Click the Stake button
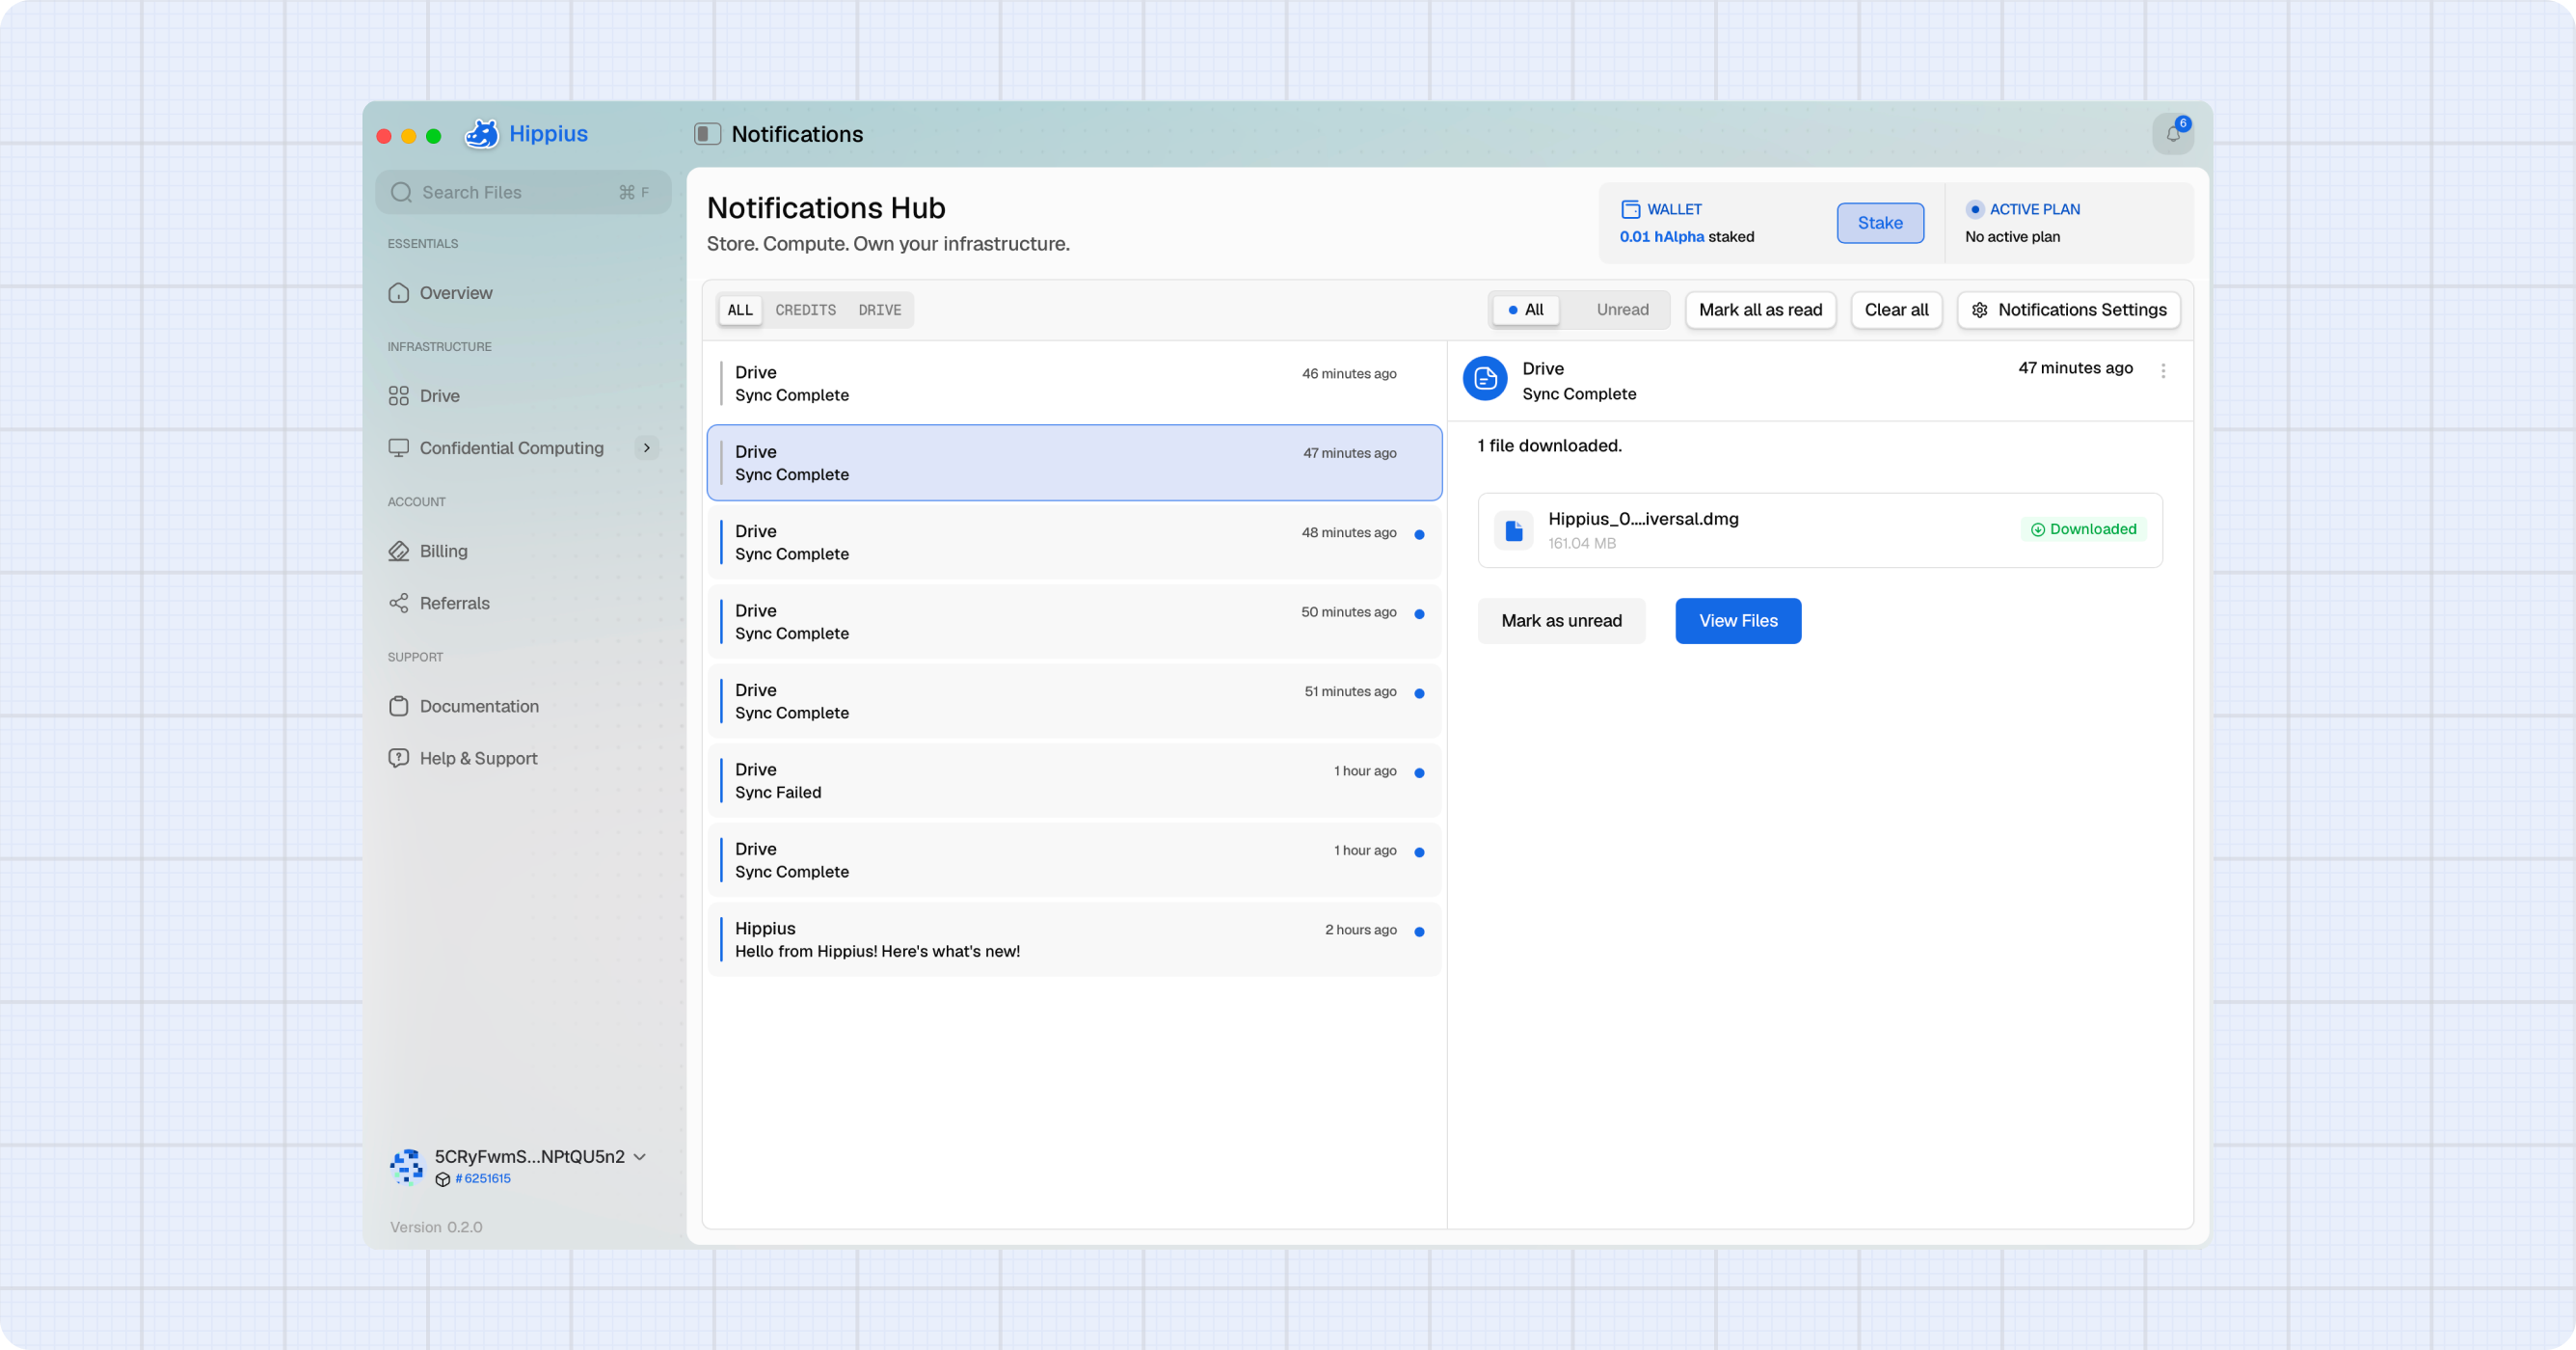This screenshot has width=2576, height=1350. (1880, 223)
